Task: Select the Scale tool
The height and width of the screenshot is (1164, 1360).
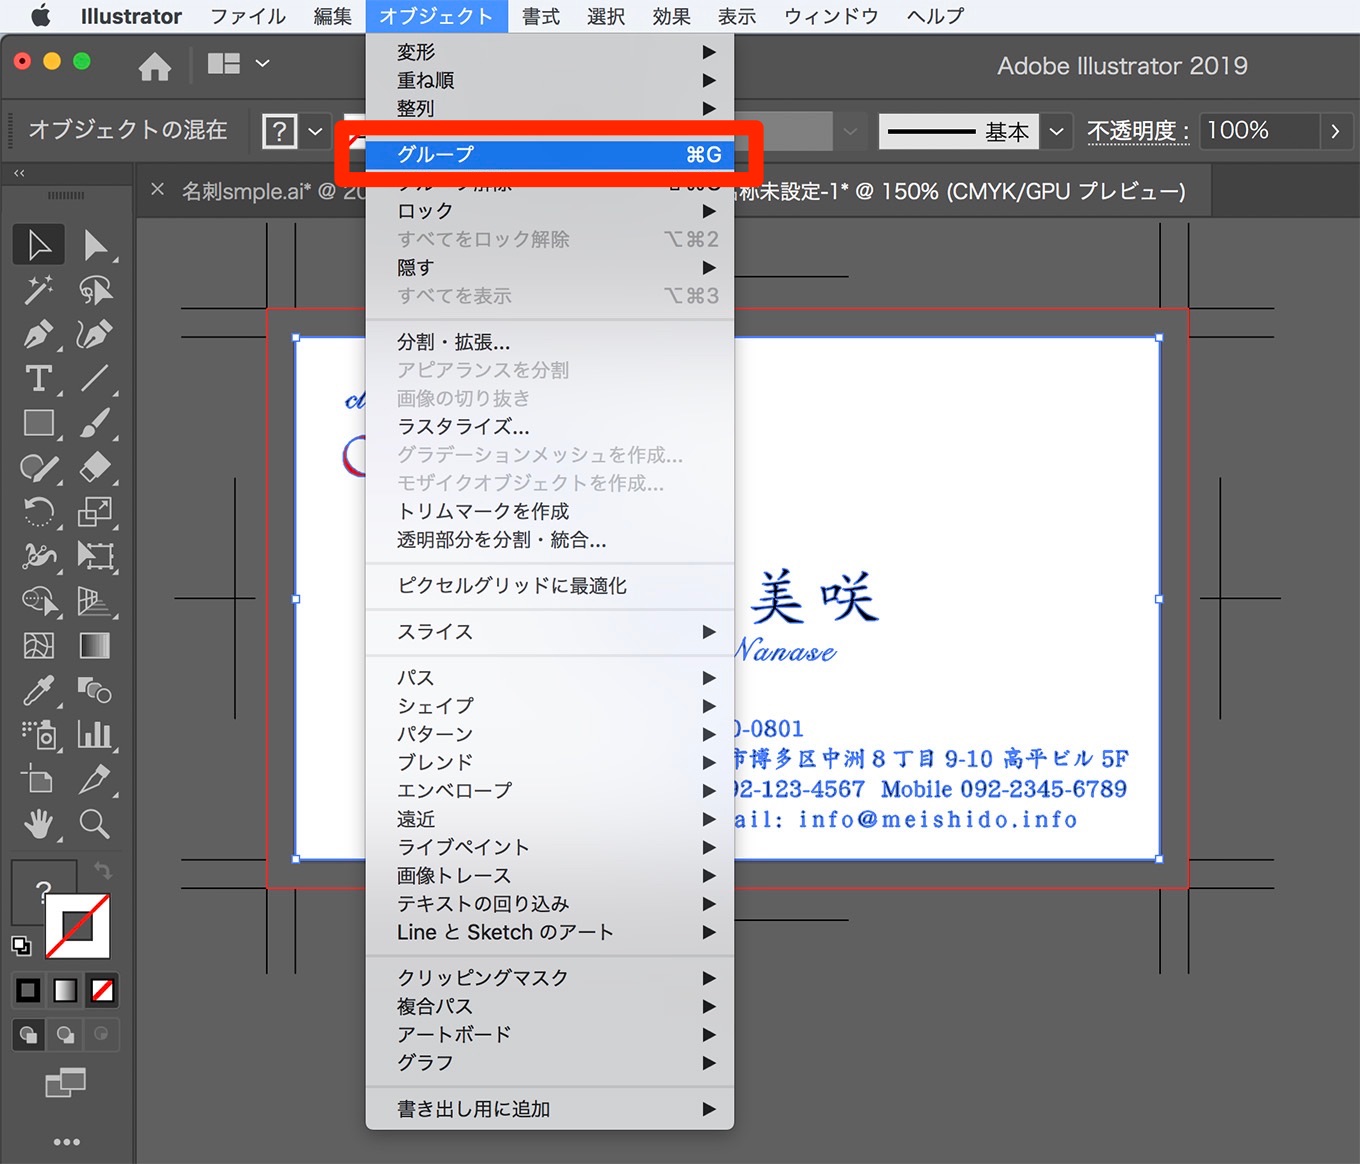Action: tap(95, 511)
